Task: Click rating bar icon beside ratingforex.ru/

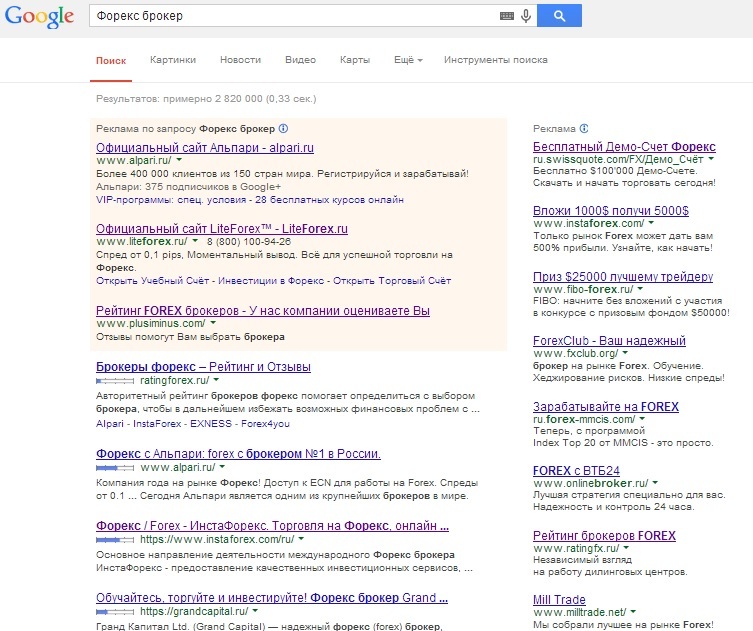Action: [x=115, y=381]
